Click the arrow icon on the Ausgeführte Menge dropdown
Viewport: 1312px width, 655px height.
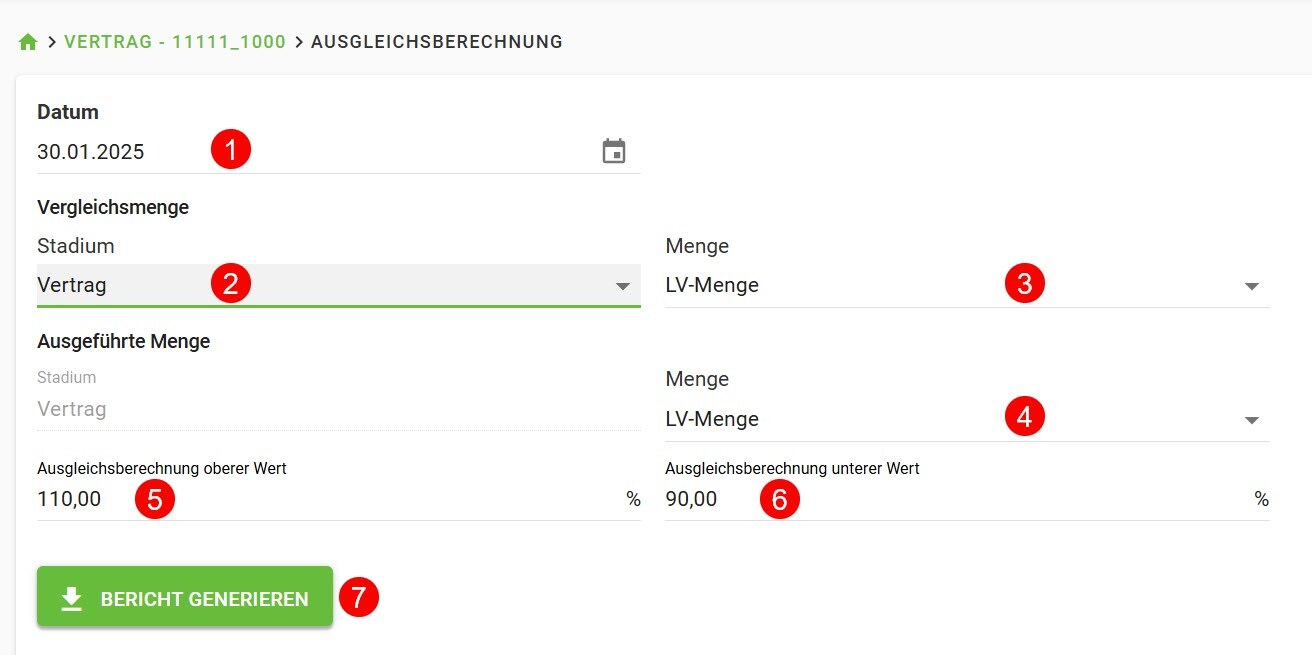coord(1252,419)
